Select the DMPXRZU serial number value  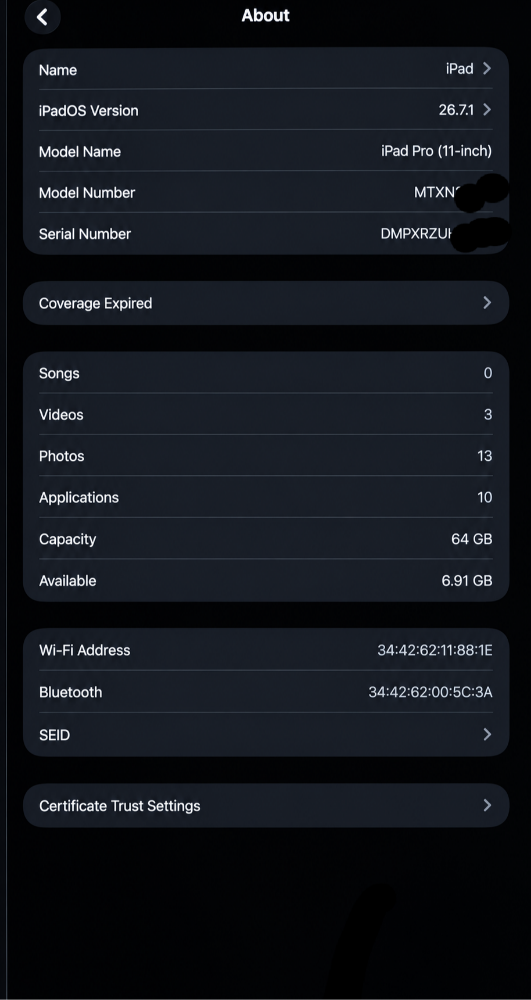417,233
